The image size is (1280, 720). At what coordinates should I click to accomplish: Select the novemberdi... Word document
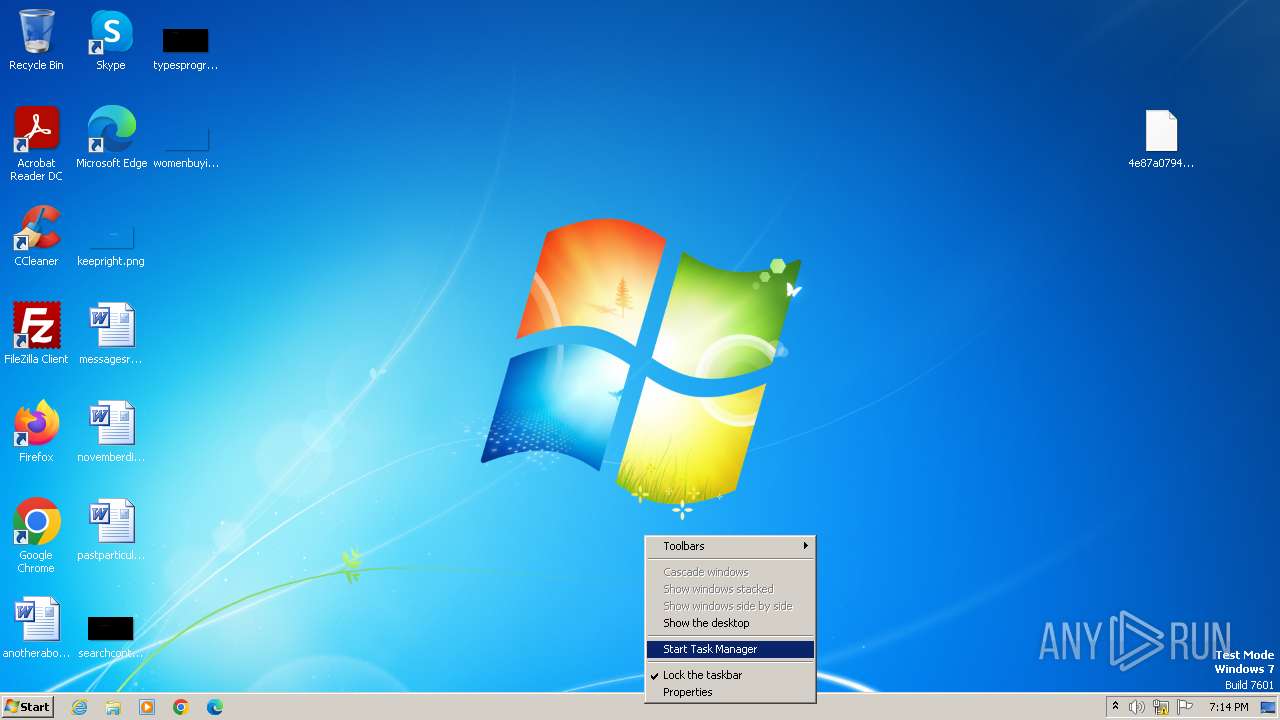(111, 432)
